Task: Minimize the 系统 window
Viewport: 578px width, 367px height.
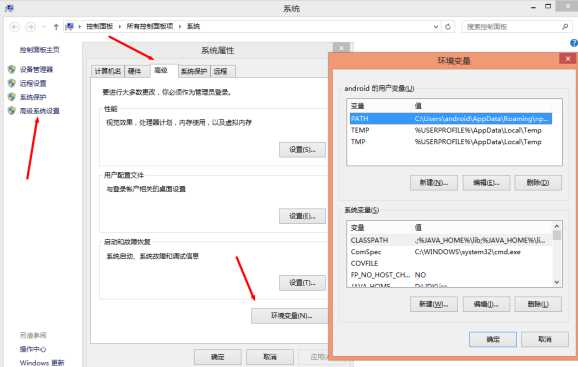Action: tap(533, 7)
